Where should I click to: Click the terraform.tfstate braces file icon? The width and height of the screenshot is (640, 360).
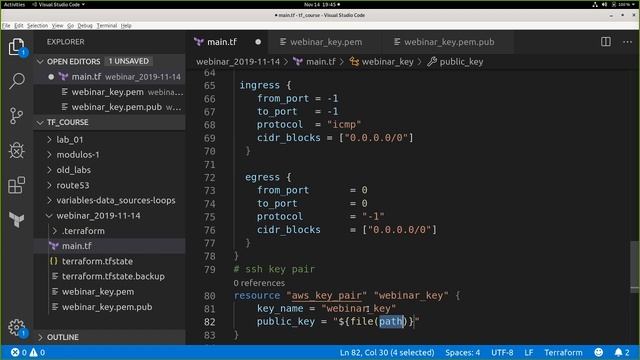click(53, 261)
